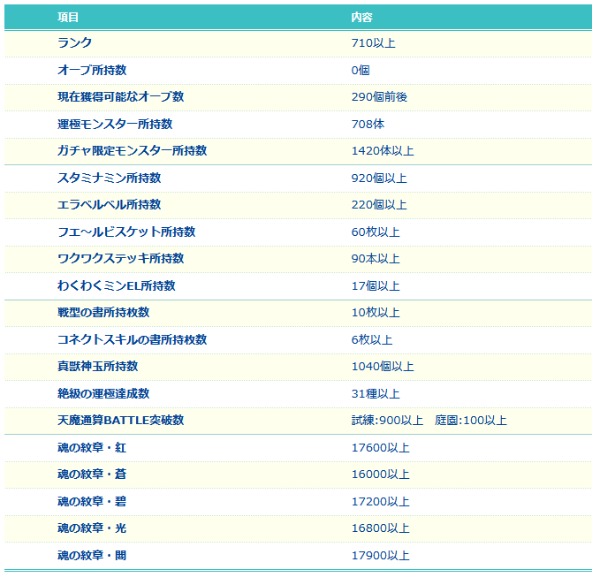Select 真獣神玉所持数 label

click(x=98, y=367)
